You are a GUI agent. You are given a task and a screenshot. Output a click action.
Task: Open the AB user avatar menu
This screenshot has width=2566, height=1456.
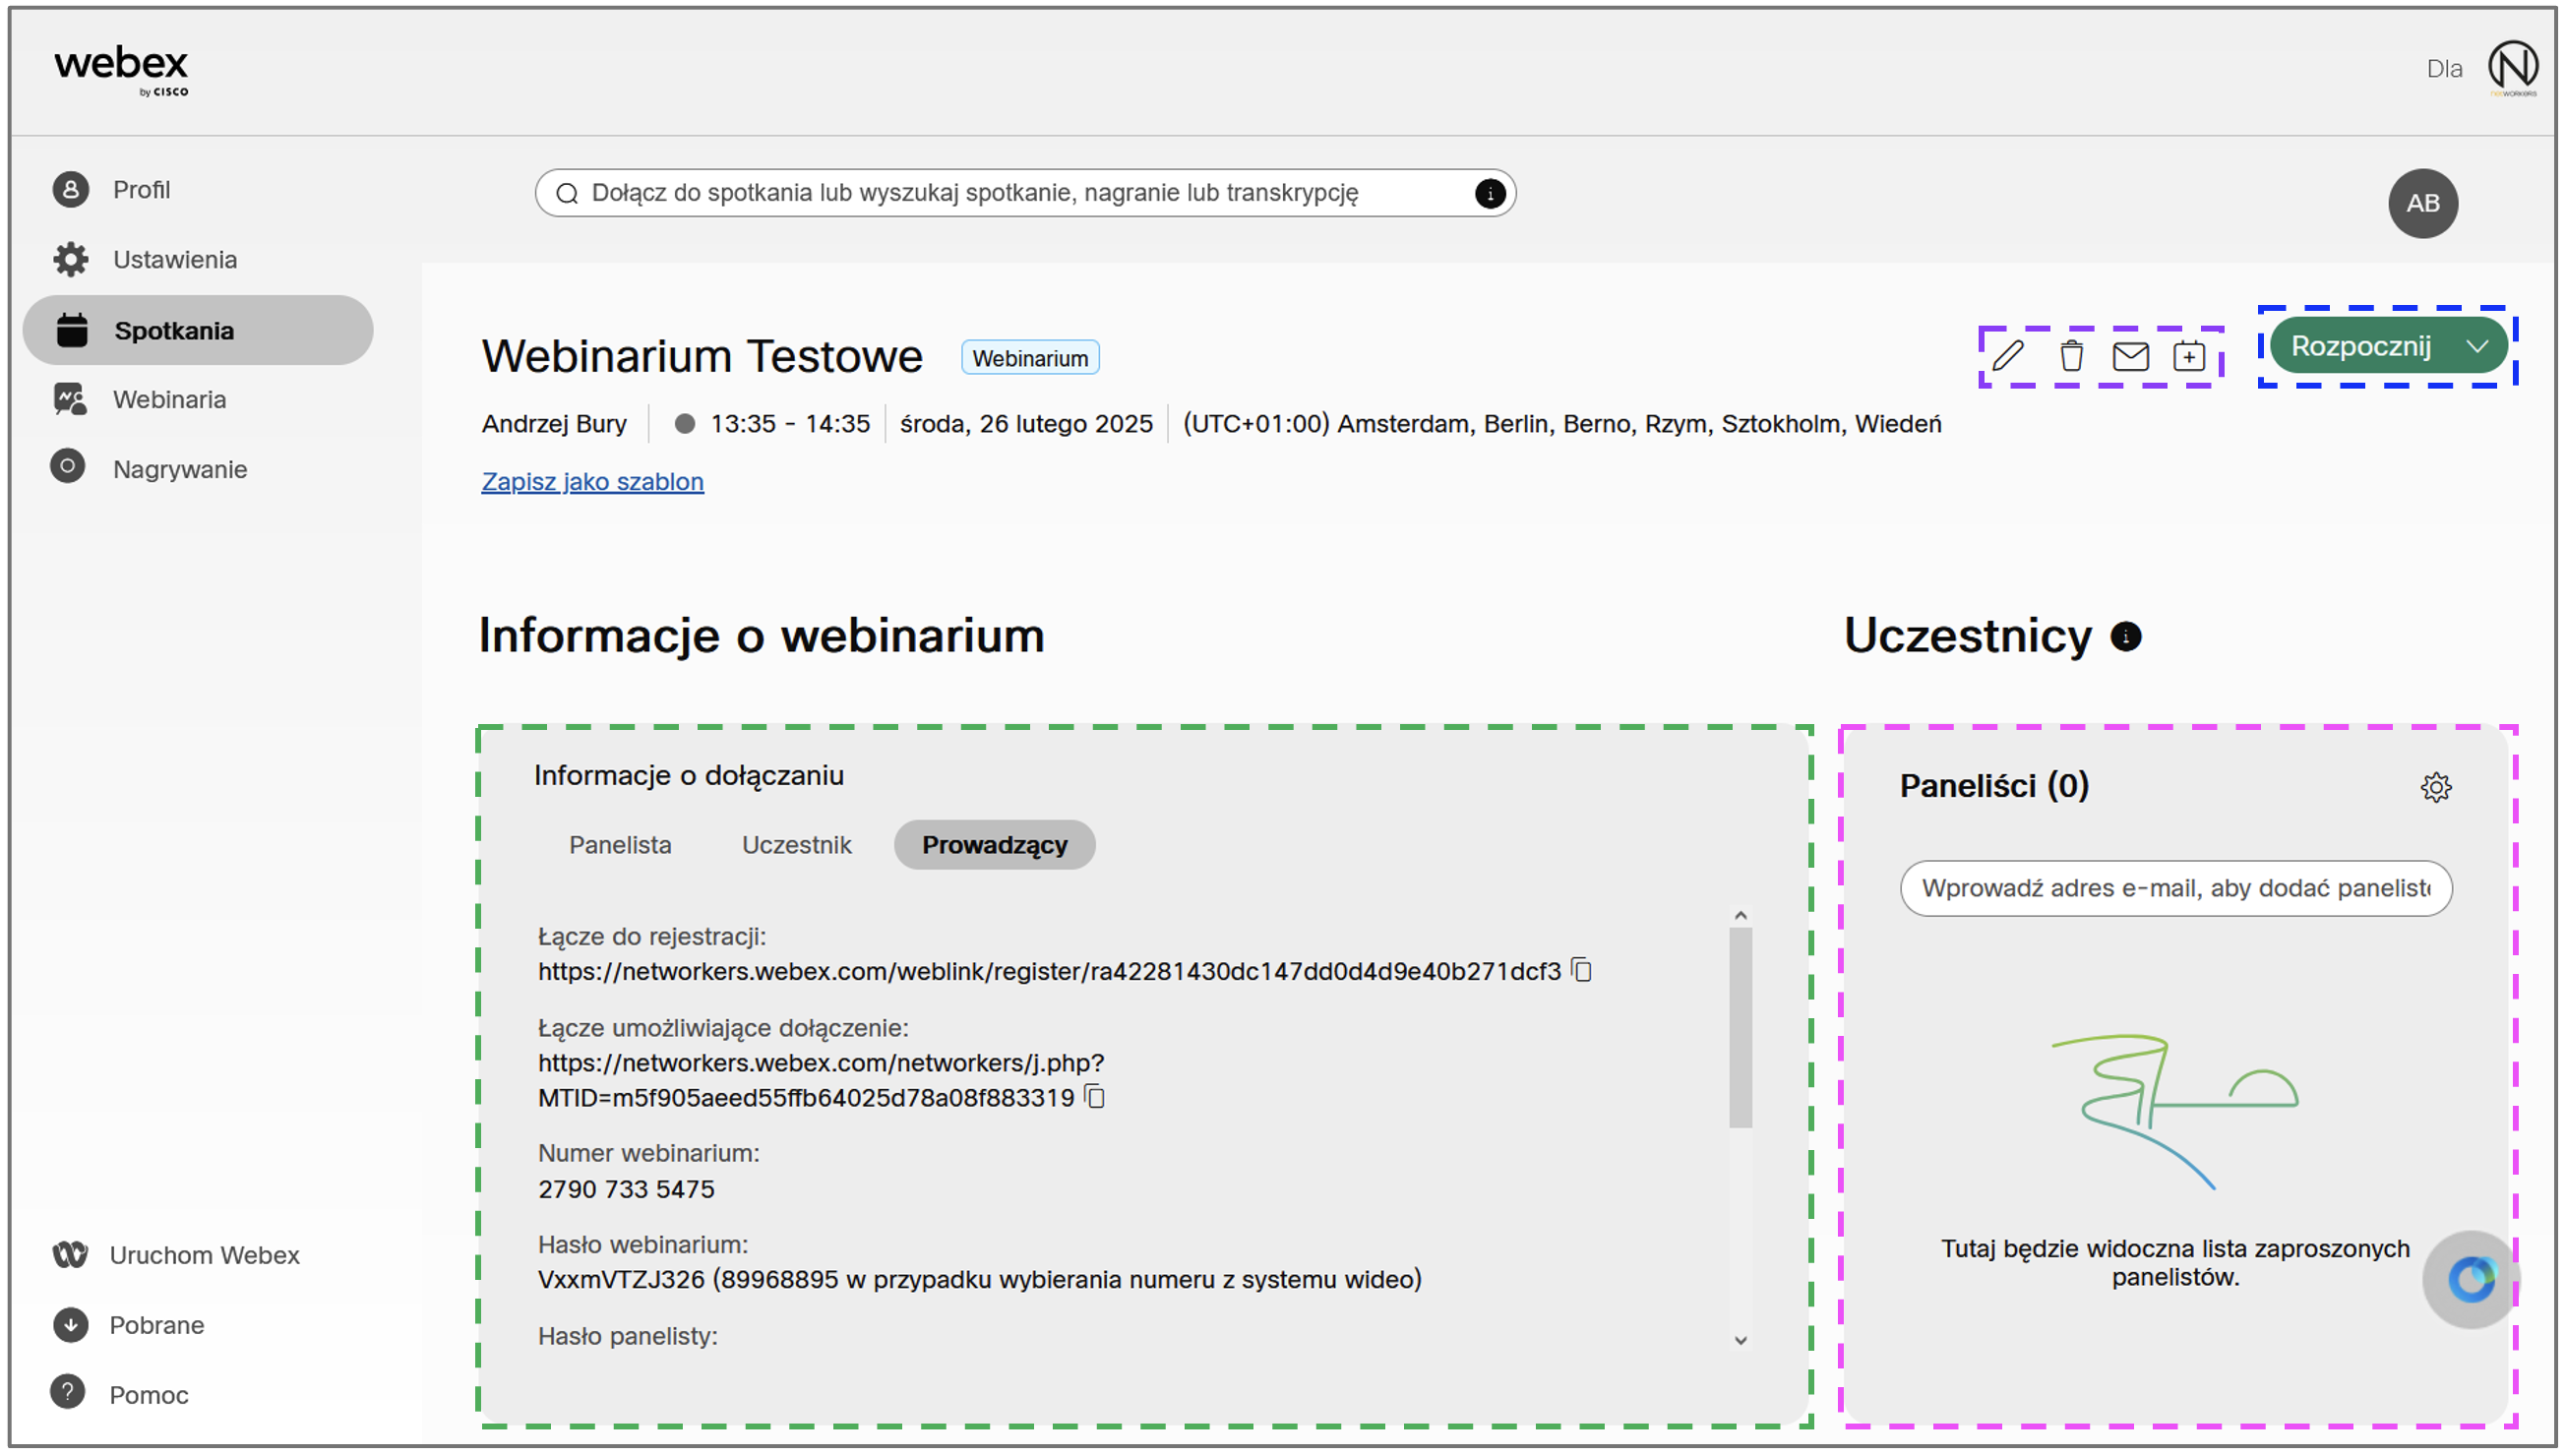2422,204
